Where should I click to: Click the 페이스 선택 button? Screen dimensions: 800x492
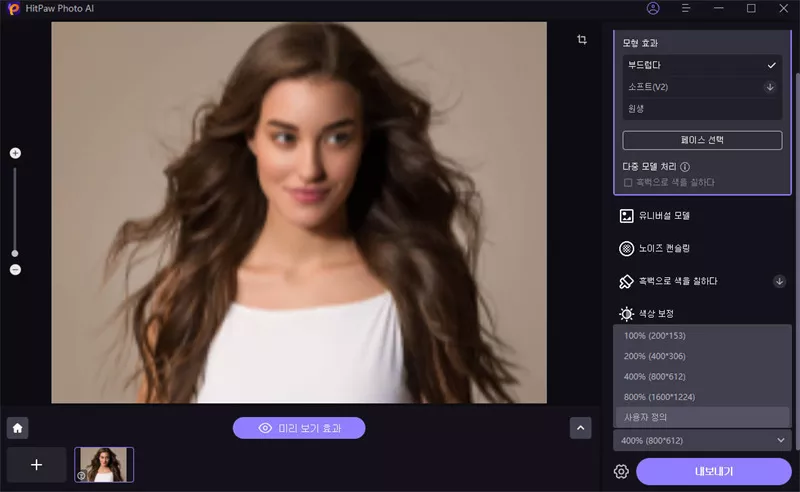coord(701,140)
